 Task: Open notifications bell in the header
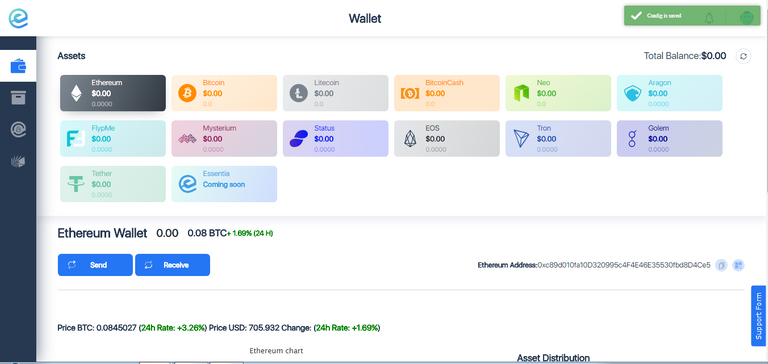pos(709,18)
